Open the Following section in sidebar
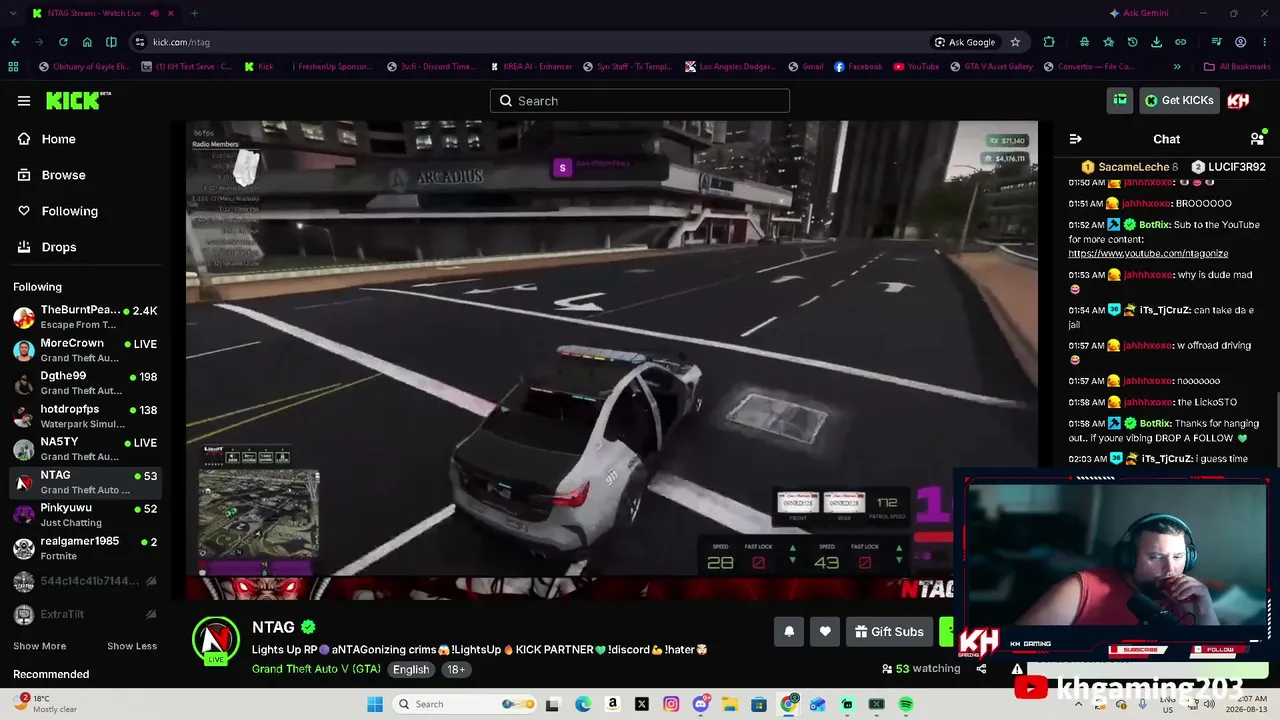 tap(58, 211)
